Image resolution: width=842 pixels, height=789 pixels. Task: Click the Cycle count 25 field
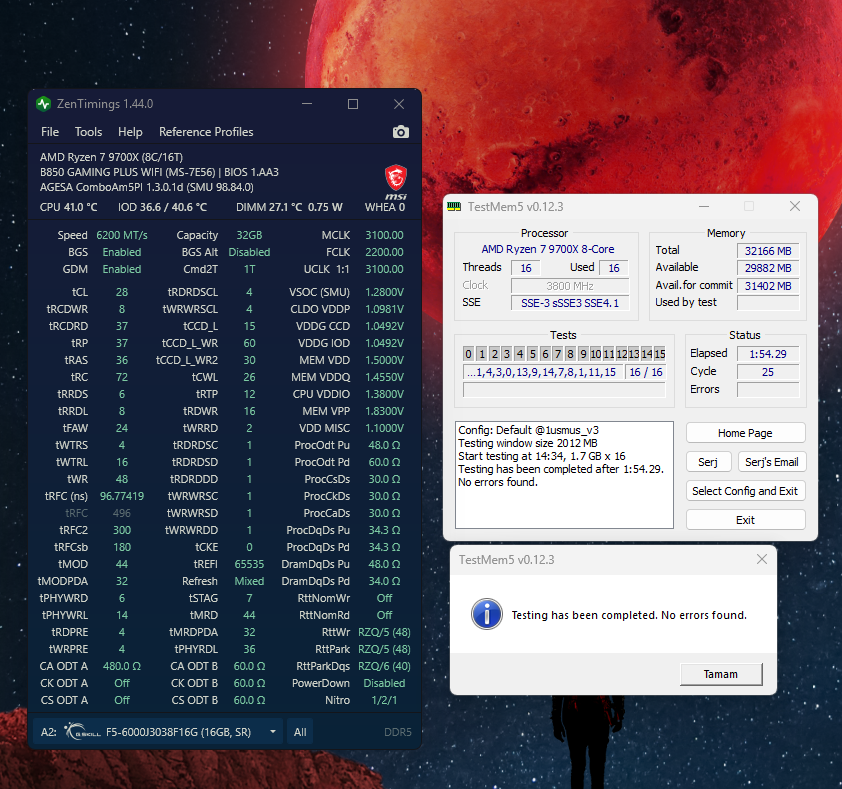[768, 372]
